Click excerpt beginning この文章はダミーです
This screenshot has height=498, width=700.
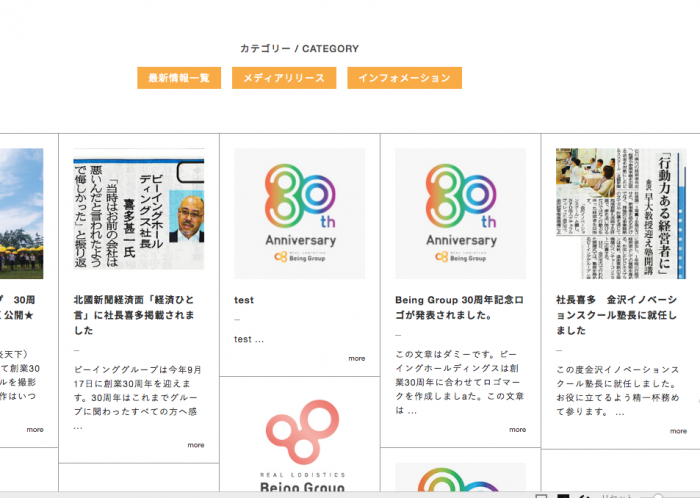pos(459,382)
